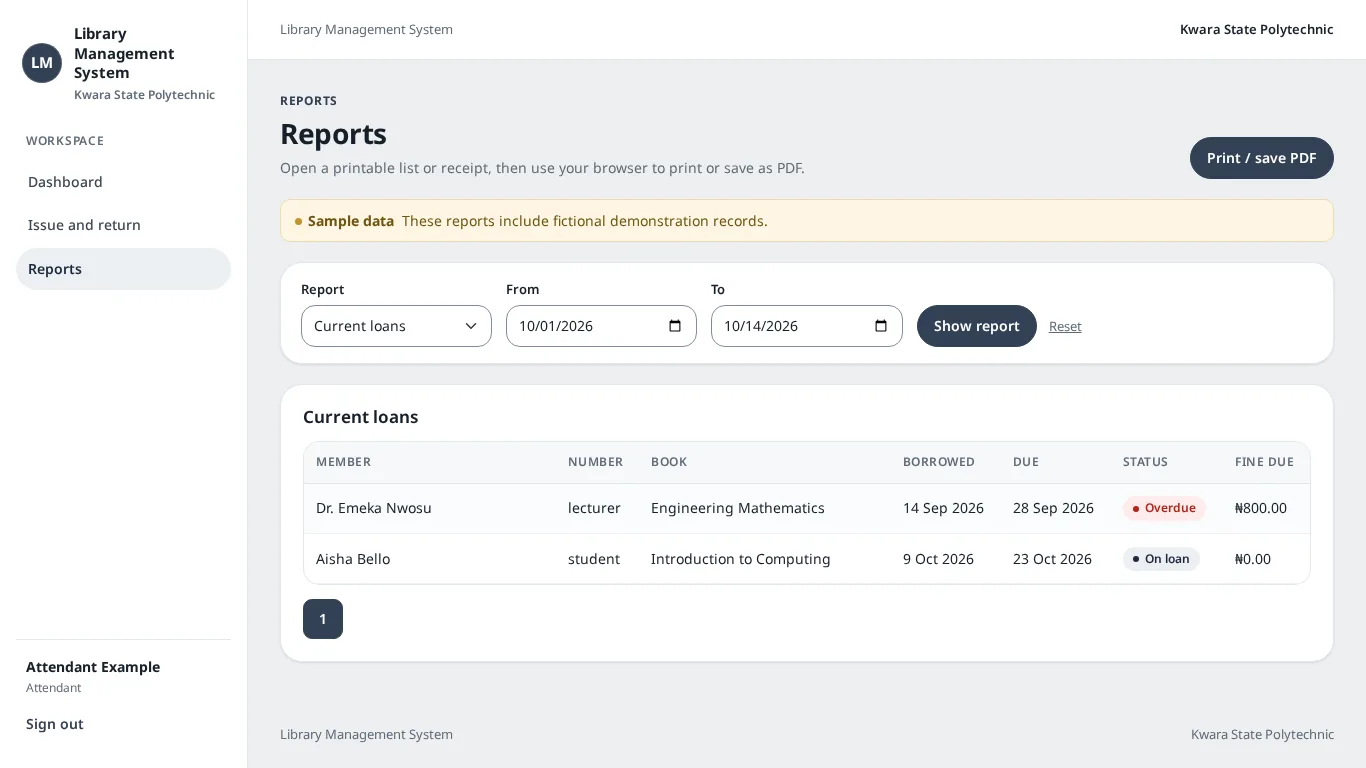Click the Overdue status badge
The image size is (1366, 768).
point(1164,508)
